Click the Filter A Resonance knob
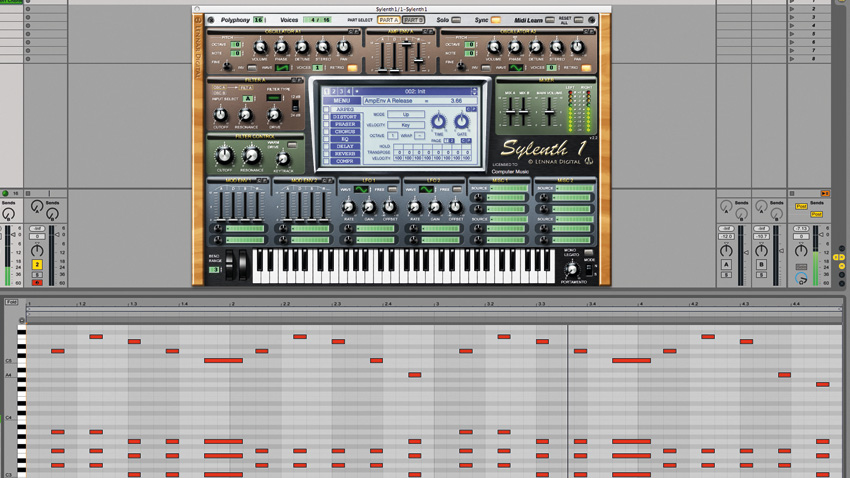The height and width of the screenshot is (478, 850). pos(246,115)
